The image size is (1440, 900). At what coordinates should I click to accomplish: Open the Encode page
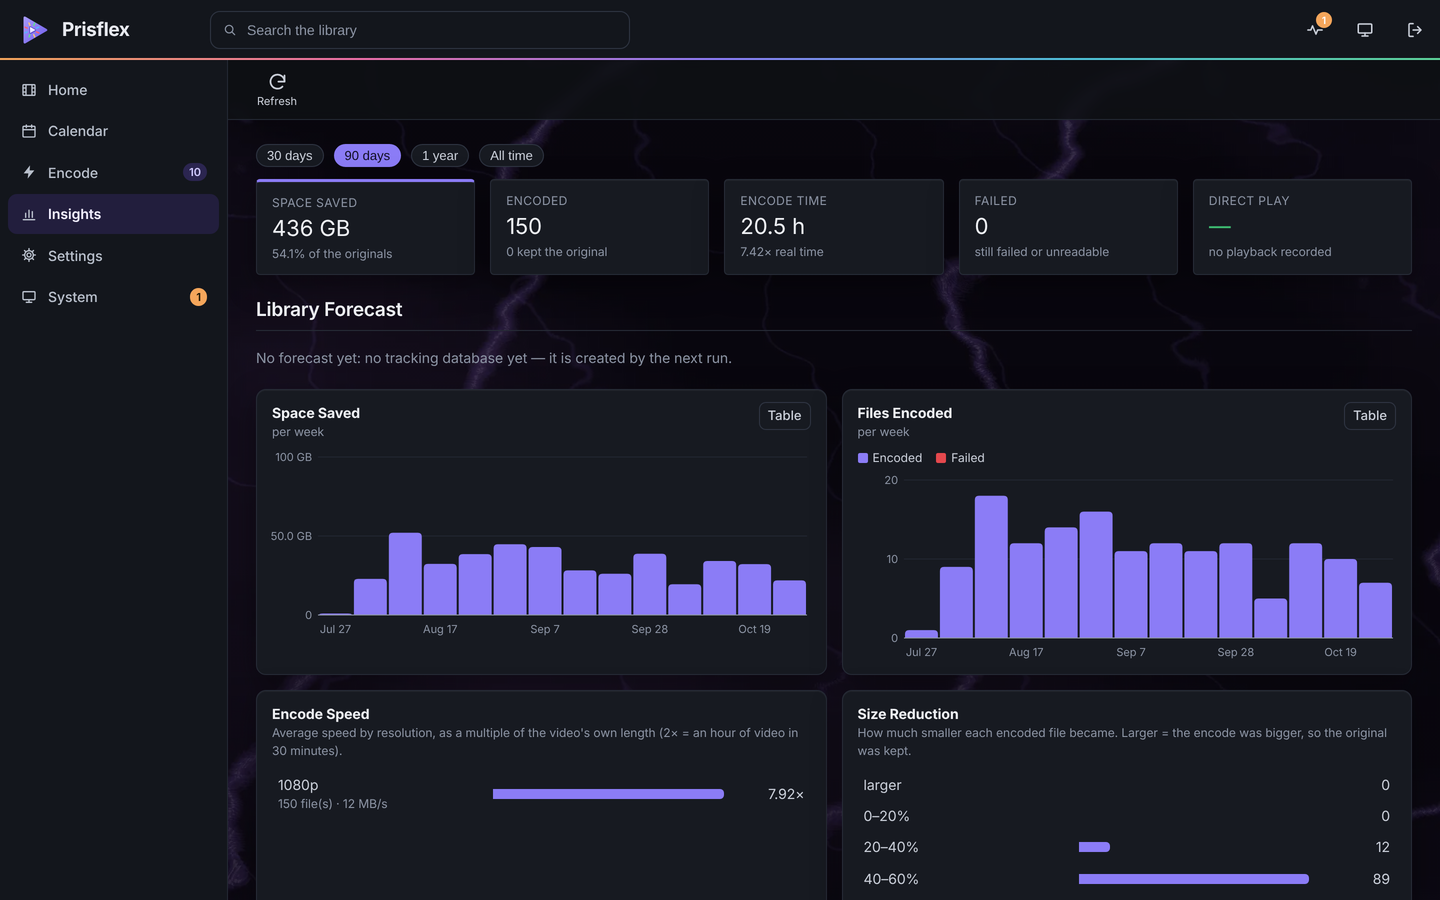pos(113,173)
